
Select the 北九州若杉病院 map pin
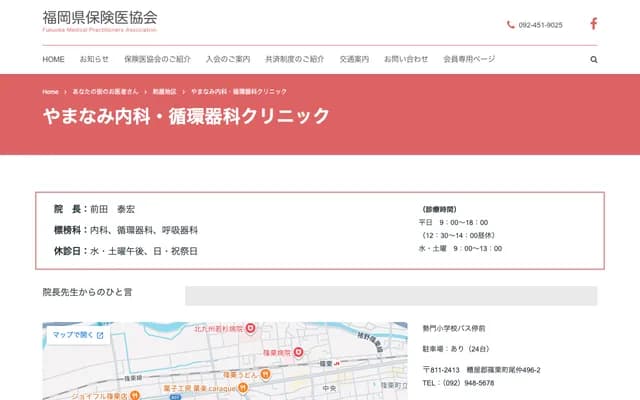(251, 328)
